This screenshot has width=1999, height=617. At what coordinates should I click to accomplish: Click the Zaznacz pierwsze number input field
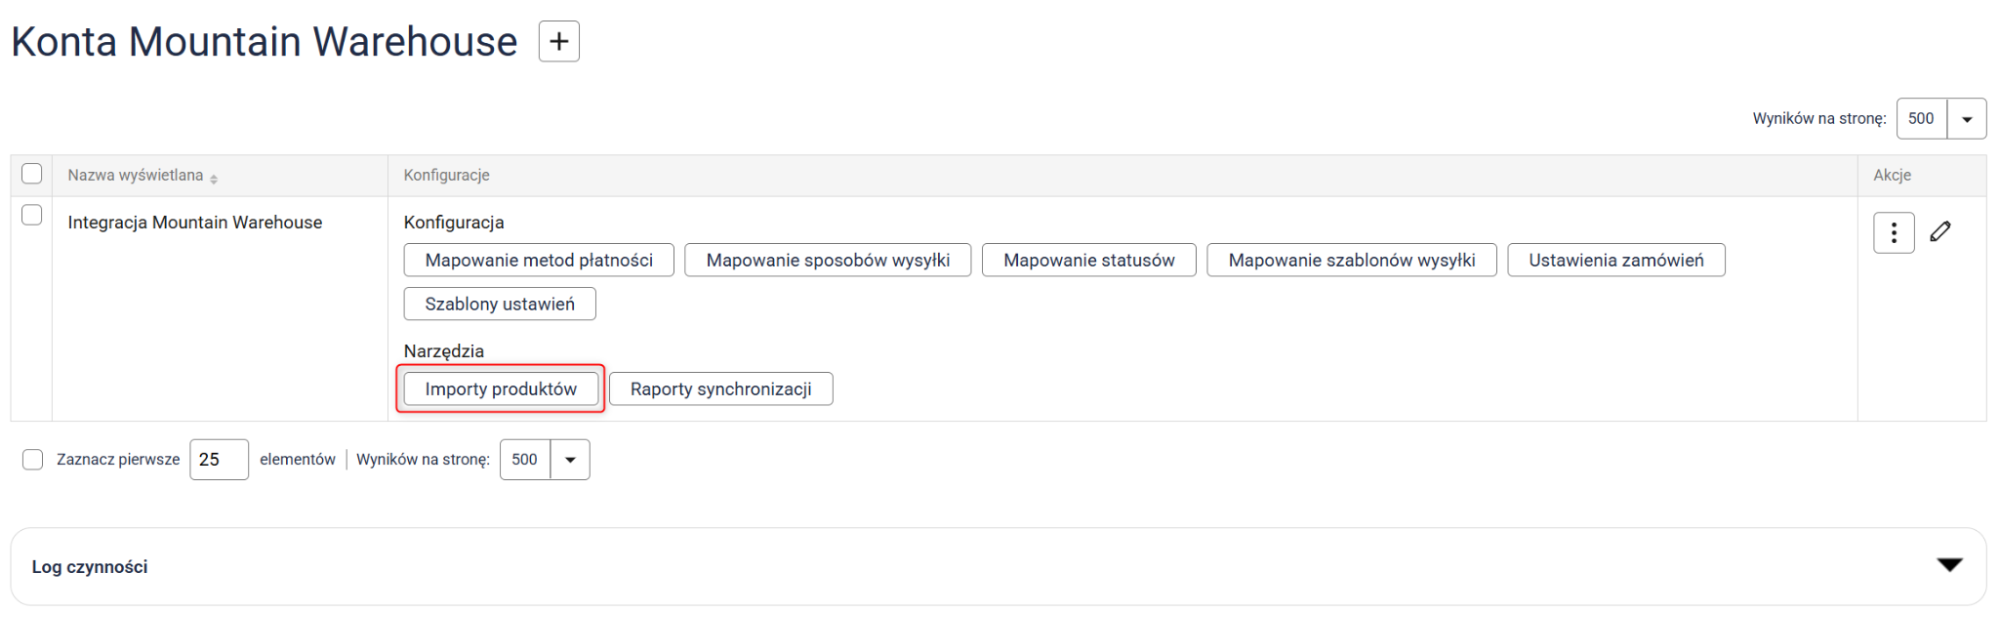click(x=219, y=460)
